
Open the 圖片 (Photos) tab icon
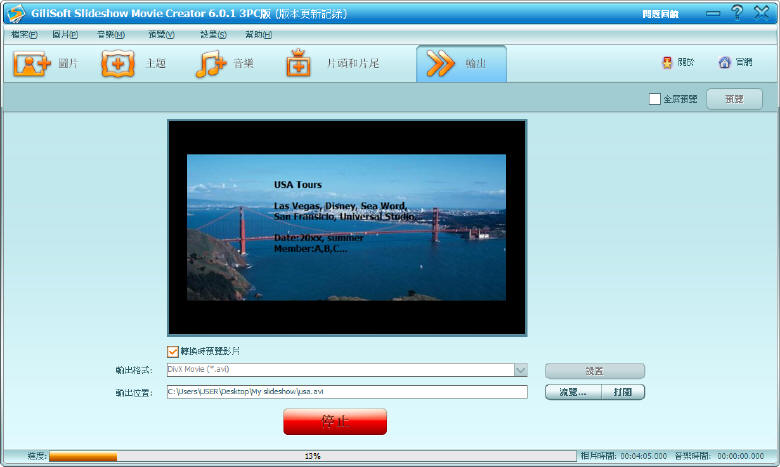coord(32,63)
